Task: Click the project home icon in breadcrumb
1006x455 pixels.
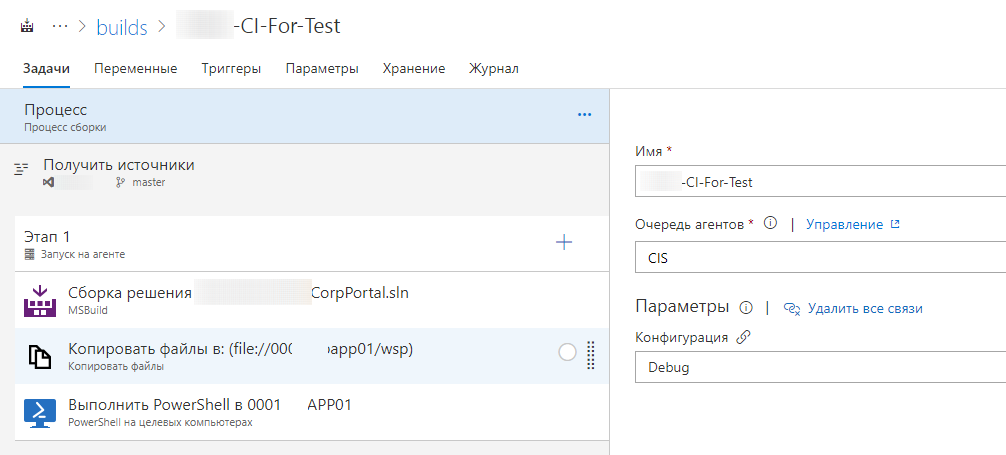Action: click(x=27, y=27)
